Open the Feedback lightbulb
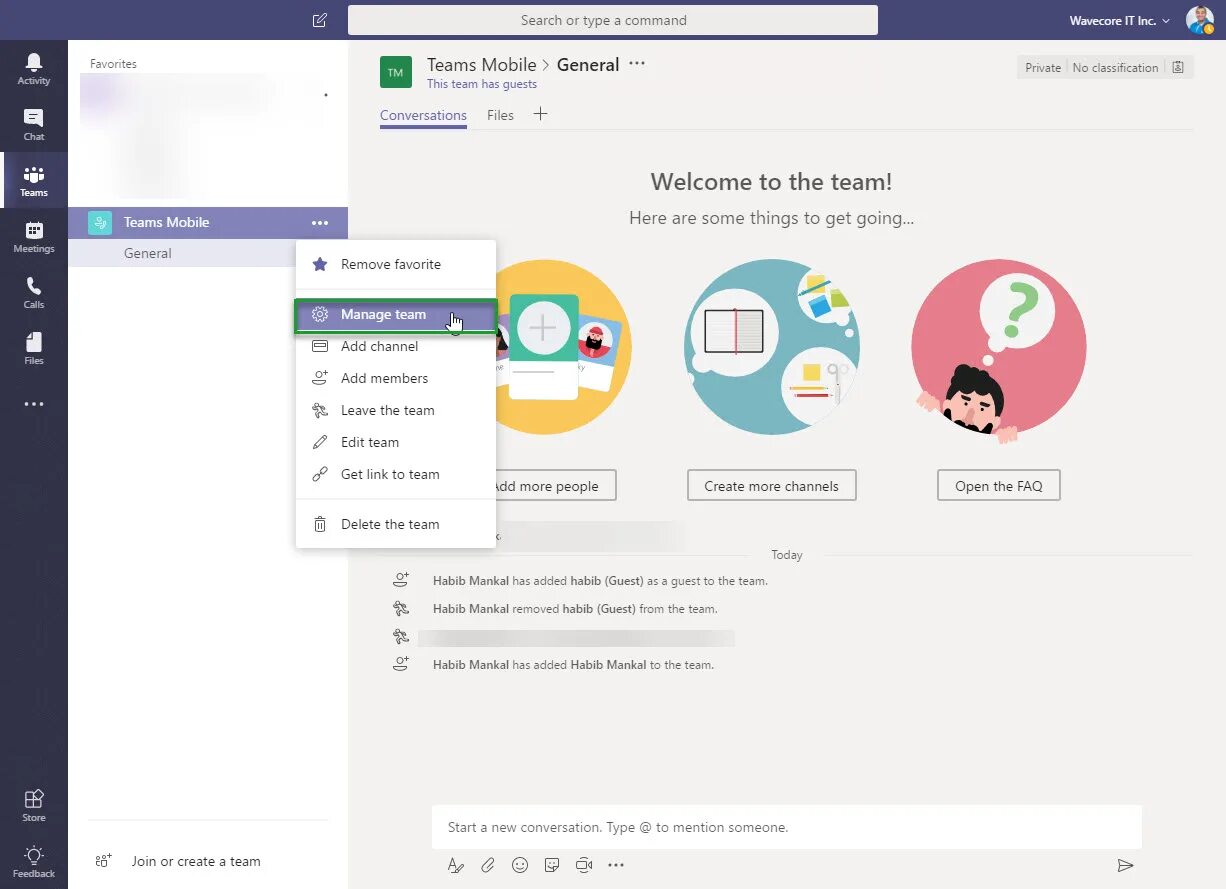This screenshot has height=889, width=1226. (x=34, y=861)
